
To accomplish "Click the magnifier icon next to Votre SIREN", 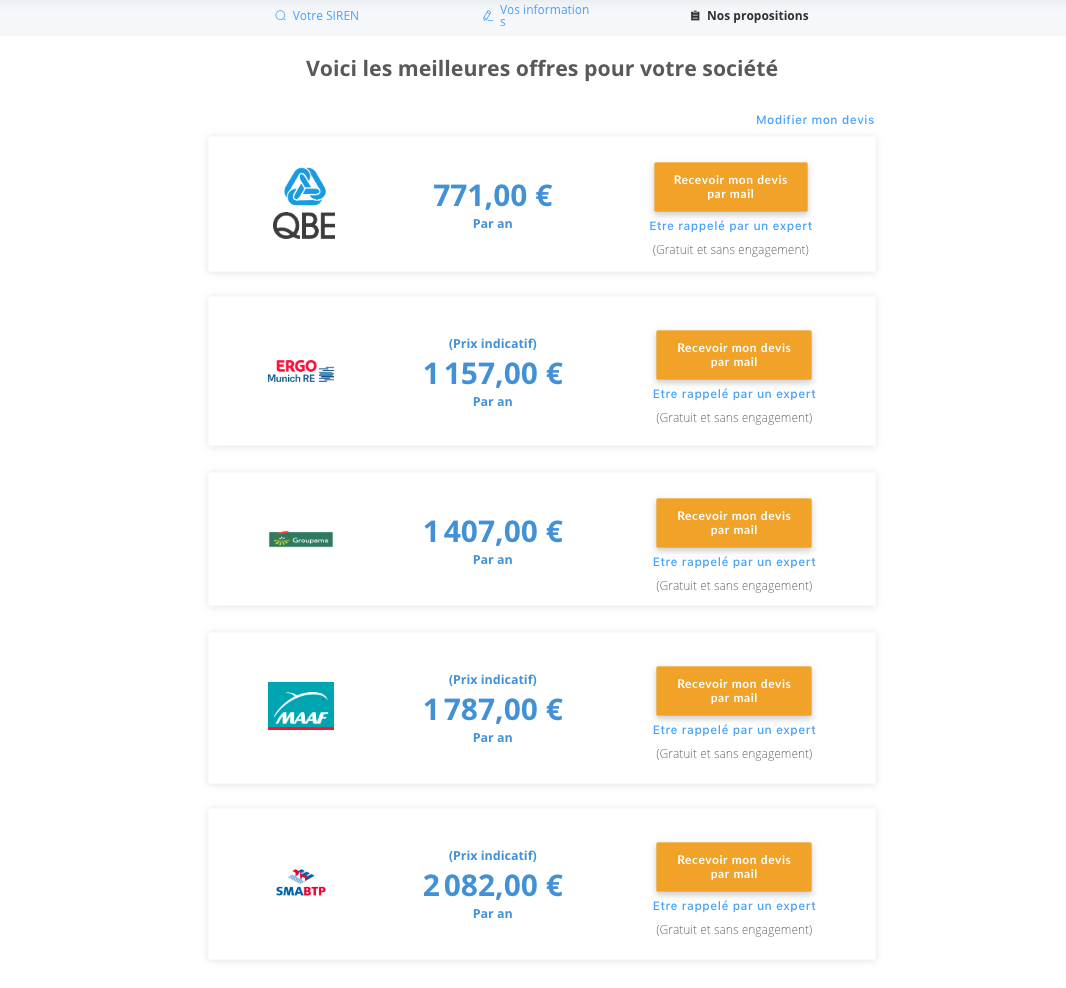I will tap(280, 16).
